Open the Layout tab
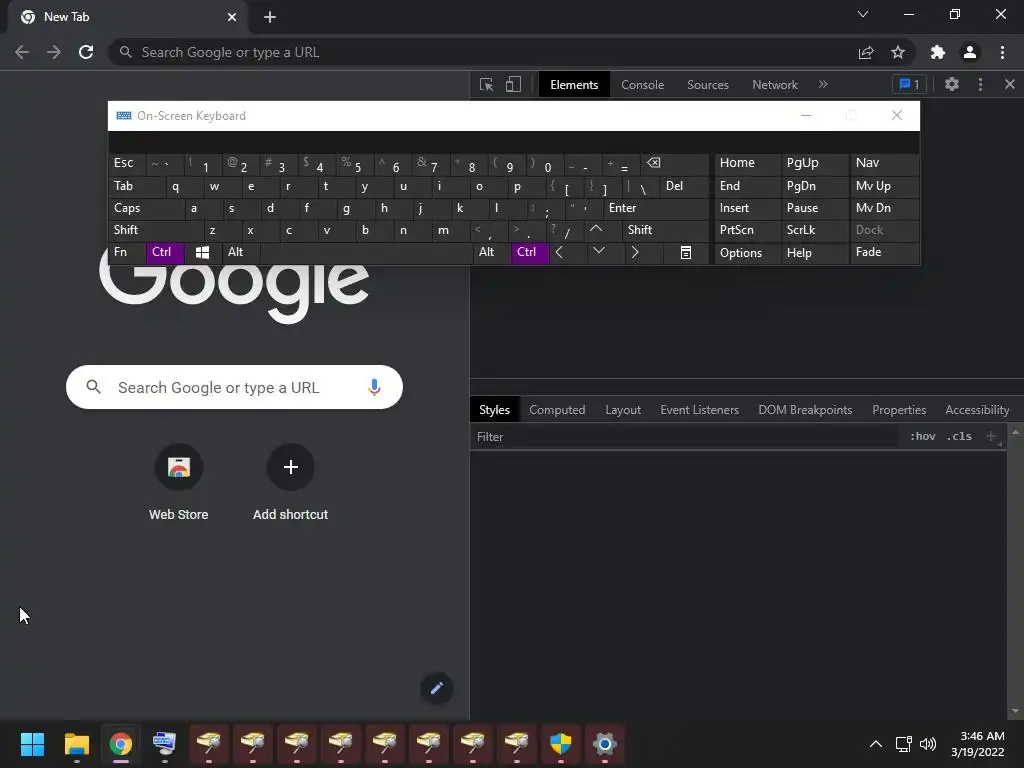The height and width of the screenshot is (768, 1024). [623, 409]
